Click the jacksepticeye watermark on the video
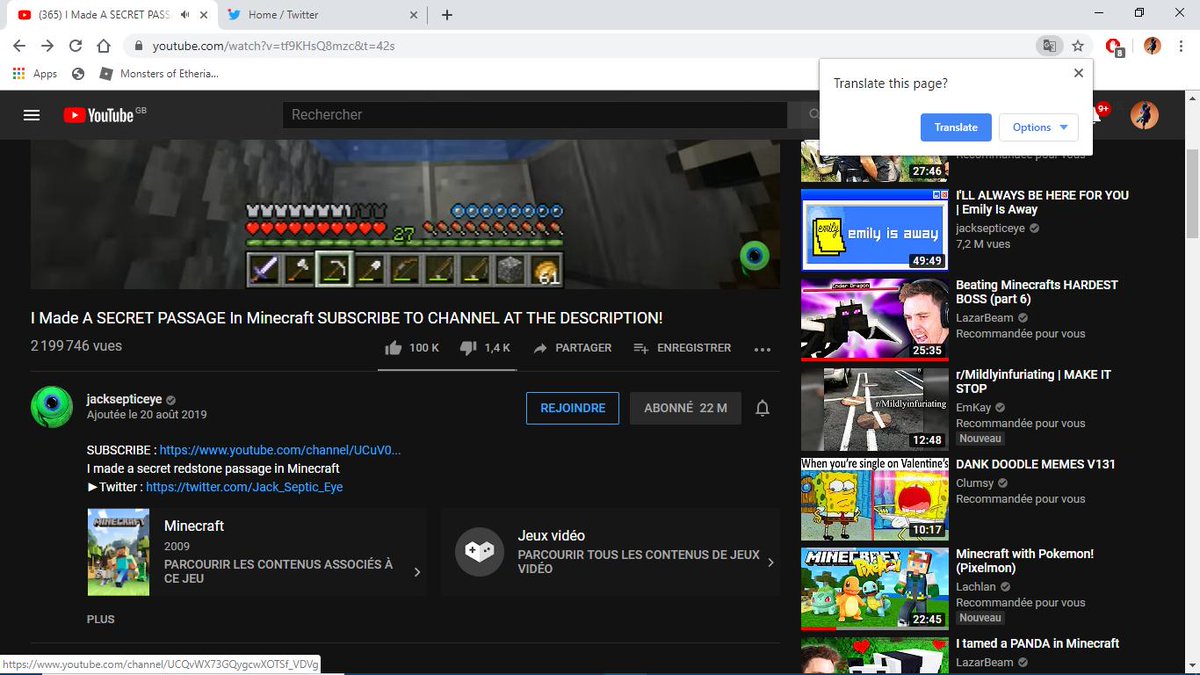 click(x=754, y=256)
